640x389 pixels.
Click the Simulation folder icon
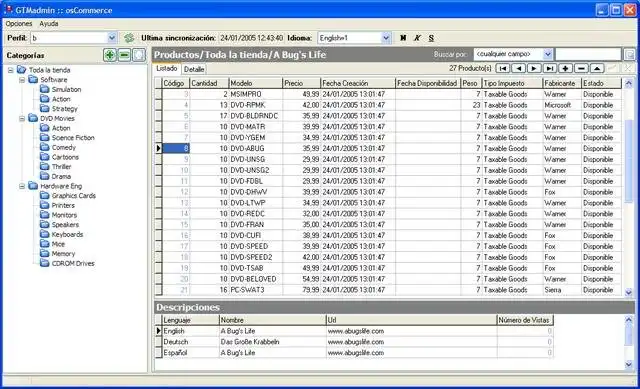(x=44, y=89)
